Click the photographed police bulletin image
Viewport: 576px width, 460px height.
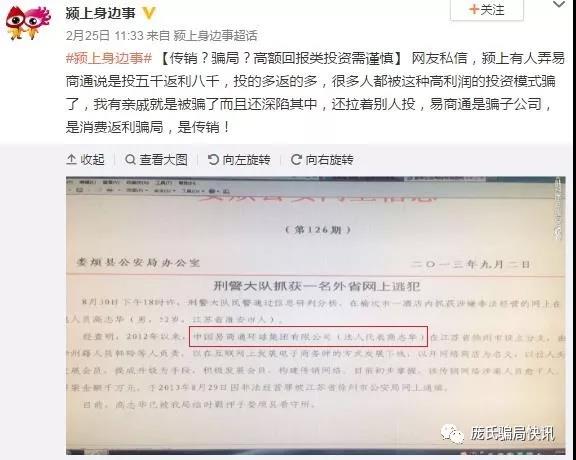pos(316,316)
